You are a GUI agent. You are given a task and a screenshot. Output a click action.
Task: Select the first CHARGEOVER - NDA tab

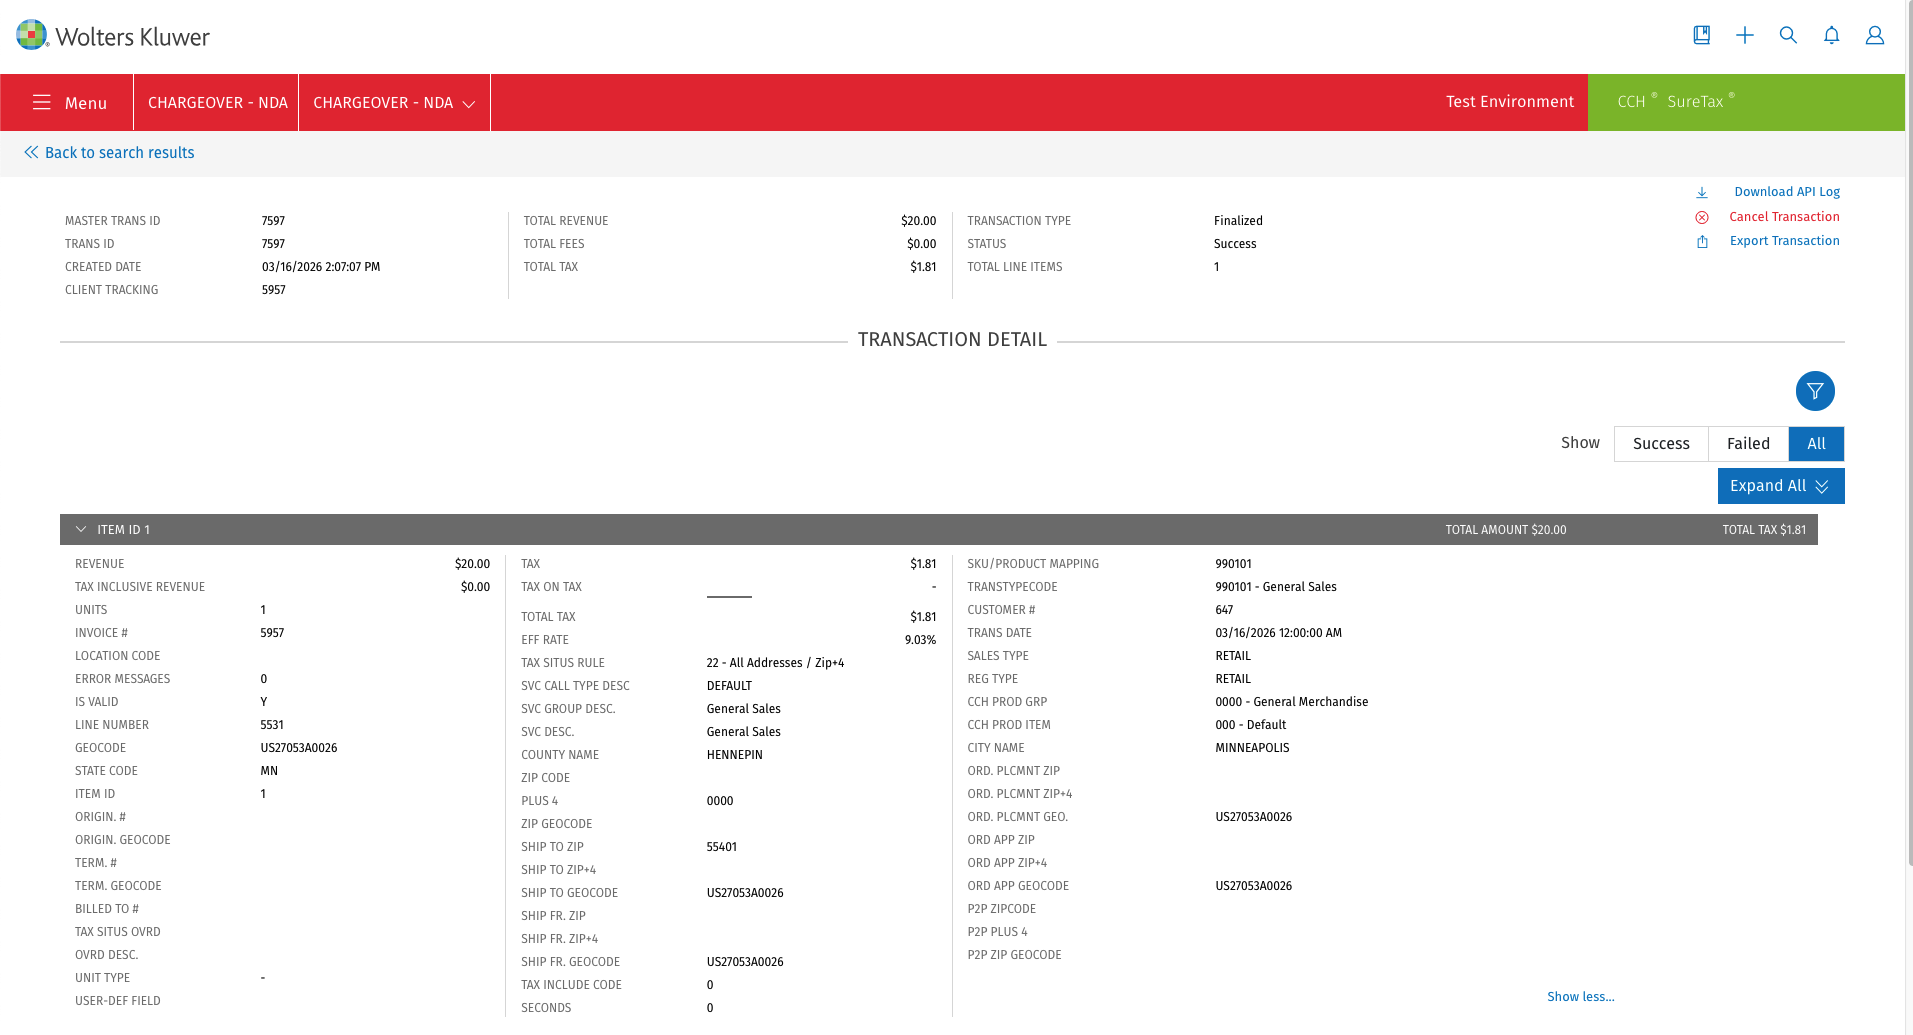217,103
